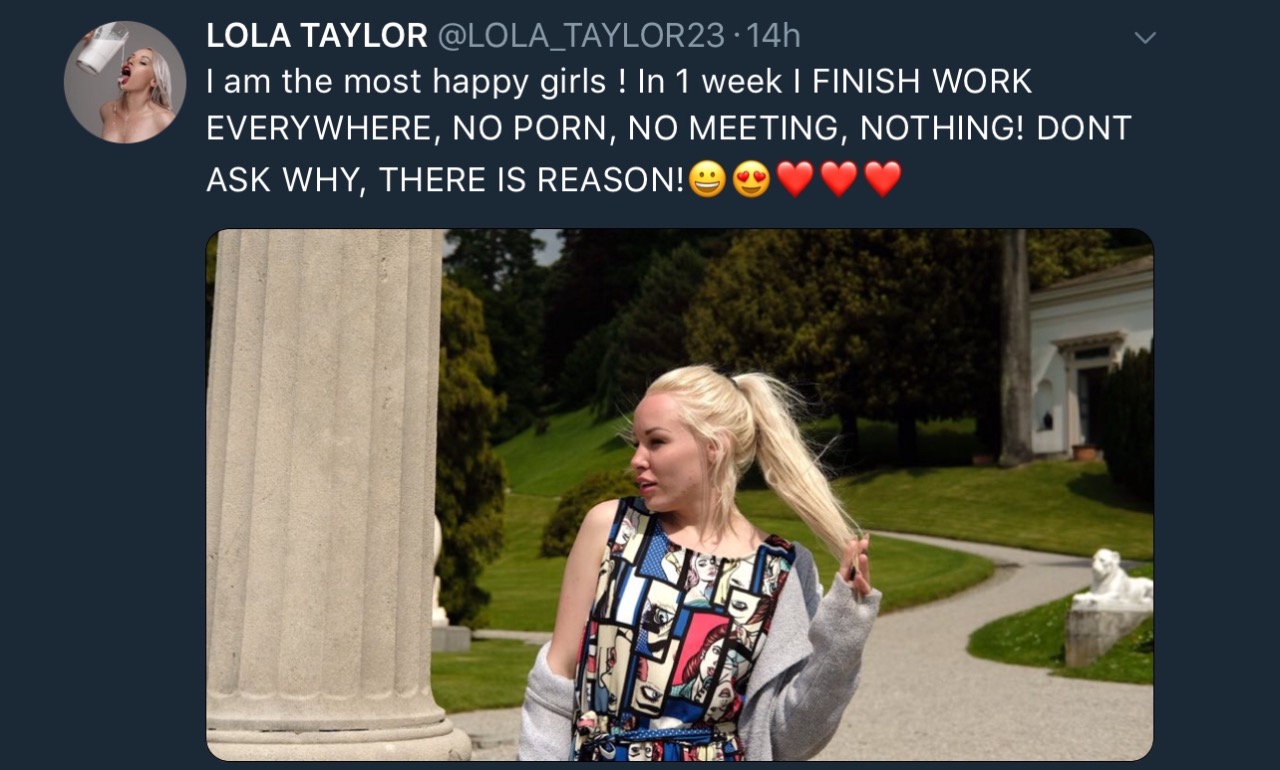1280x770 pixels.
Task: Click the grinning face emoji
Action: coord(707,179)
